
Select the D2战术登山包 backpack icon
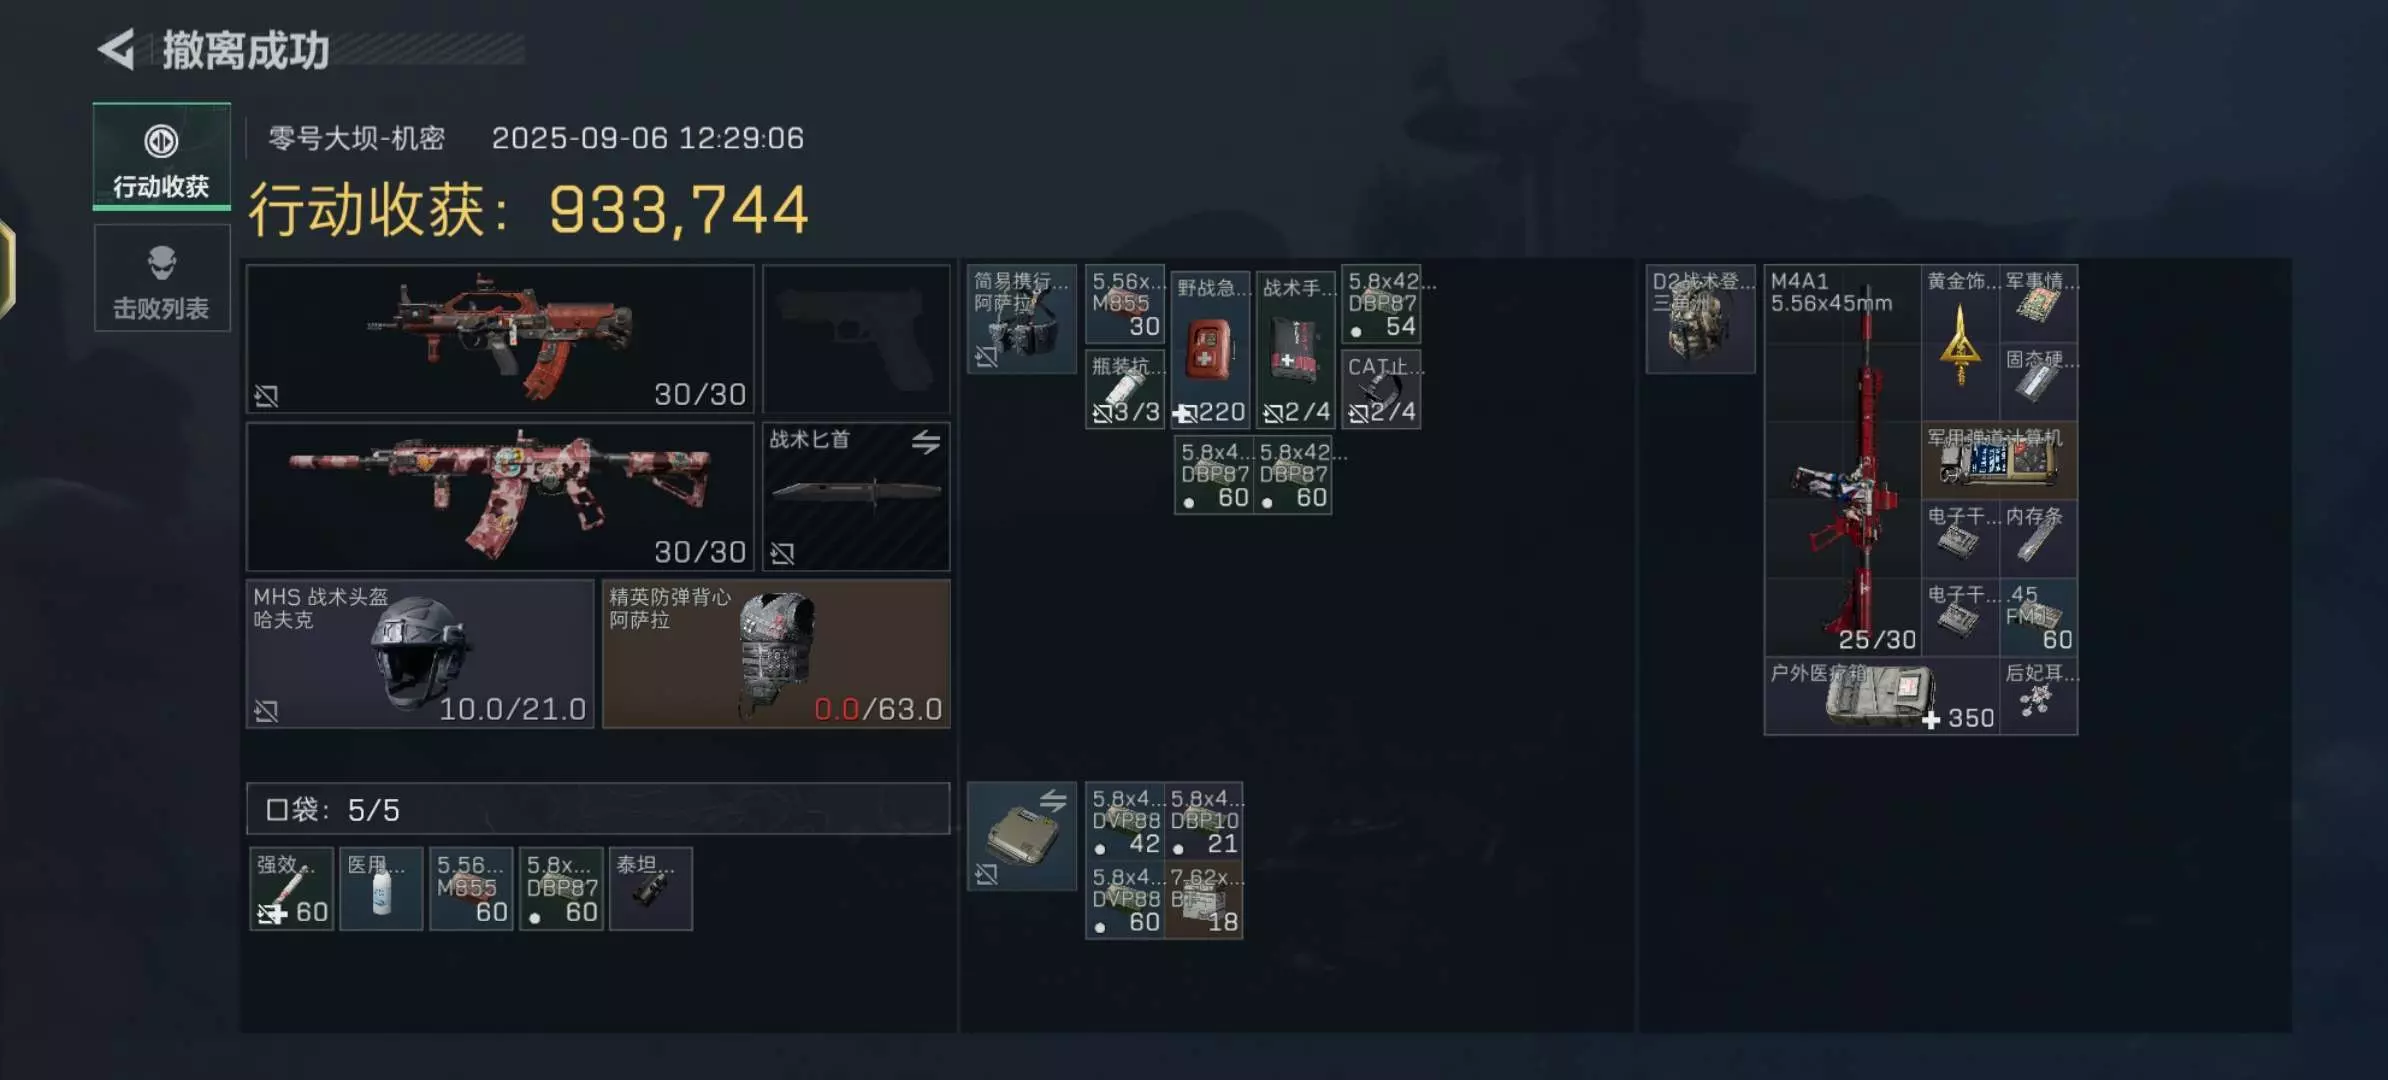click(1700, 319)
